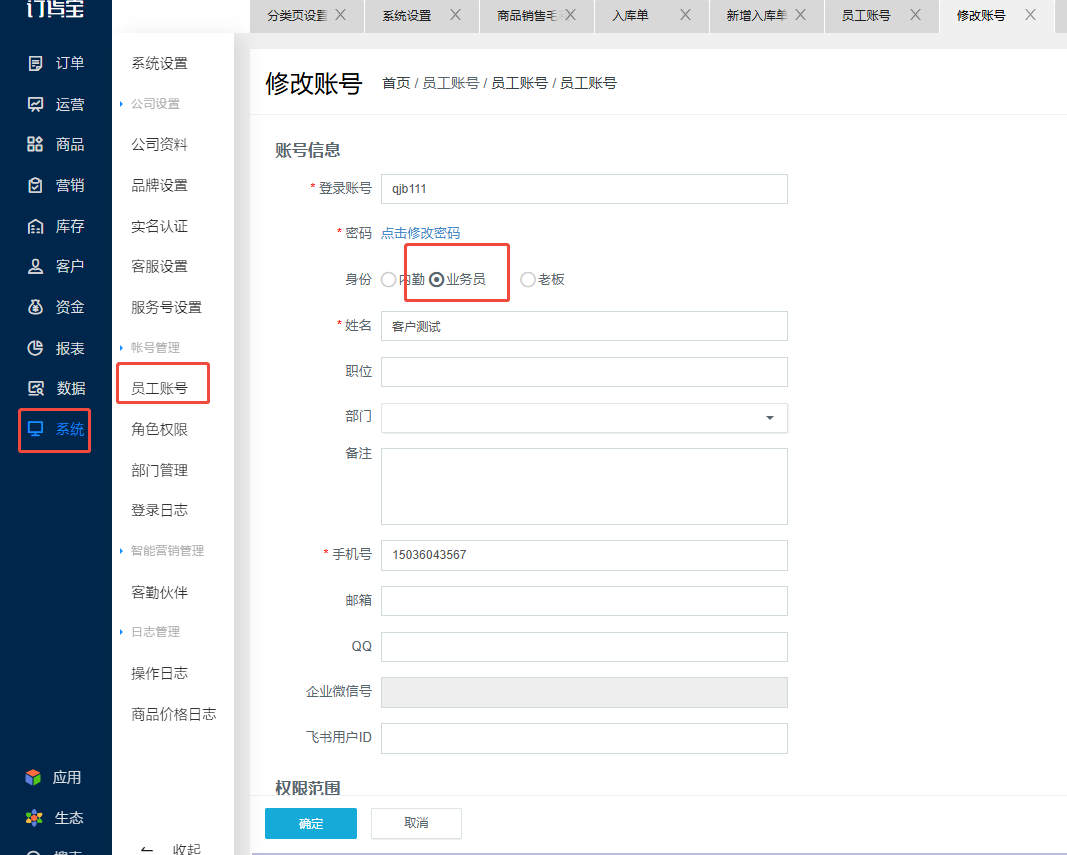Click the 手机号 input field
Screen dimensions: 1067x855
(x=584, y=555)
